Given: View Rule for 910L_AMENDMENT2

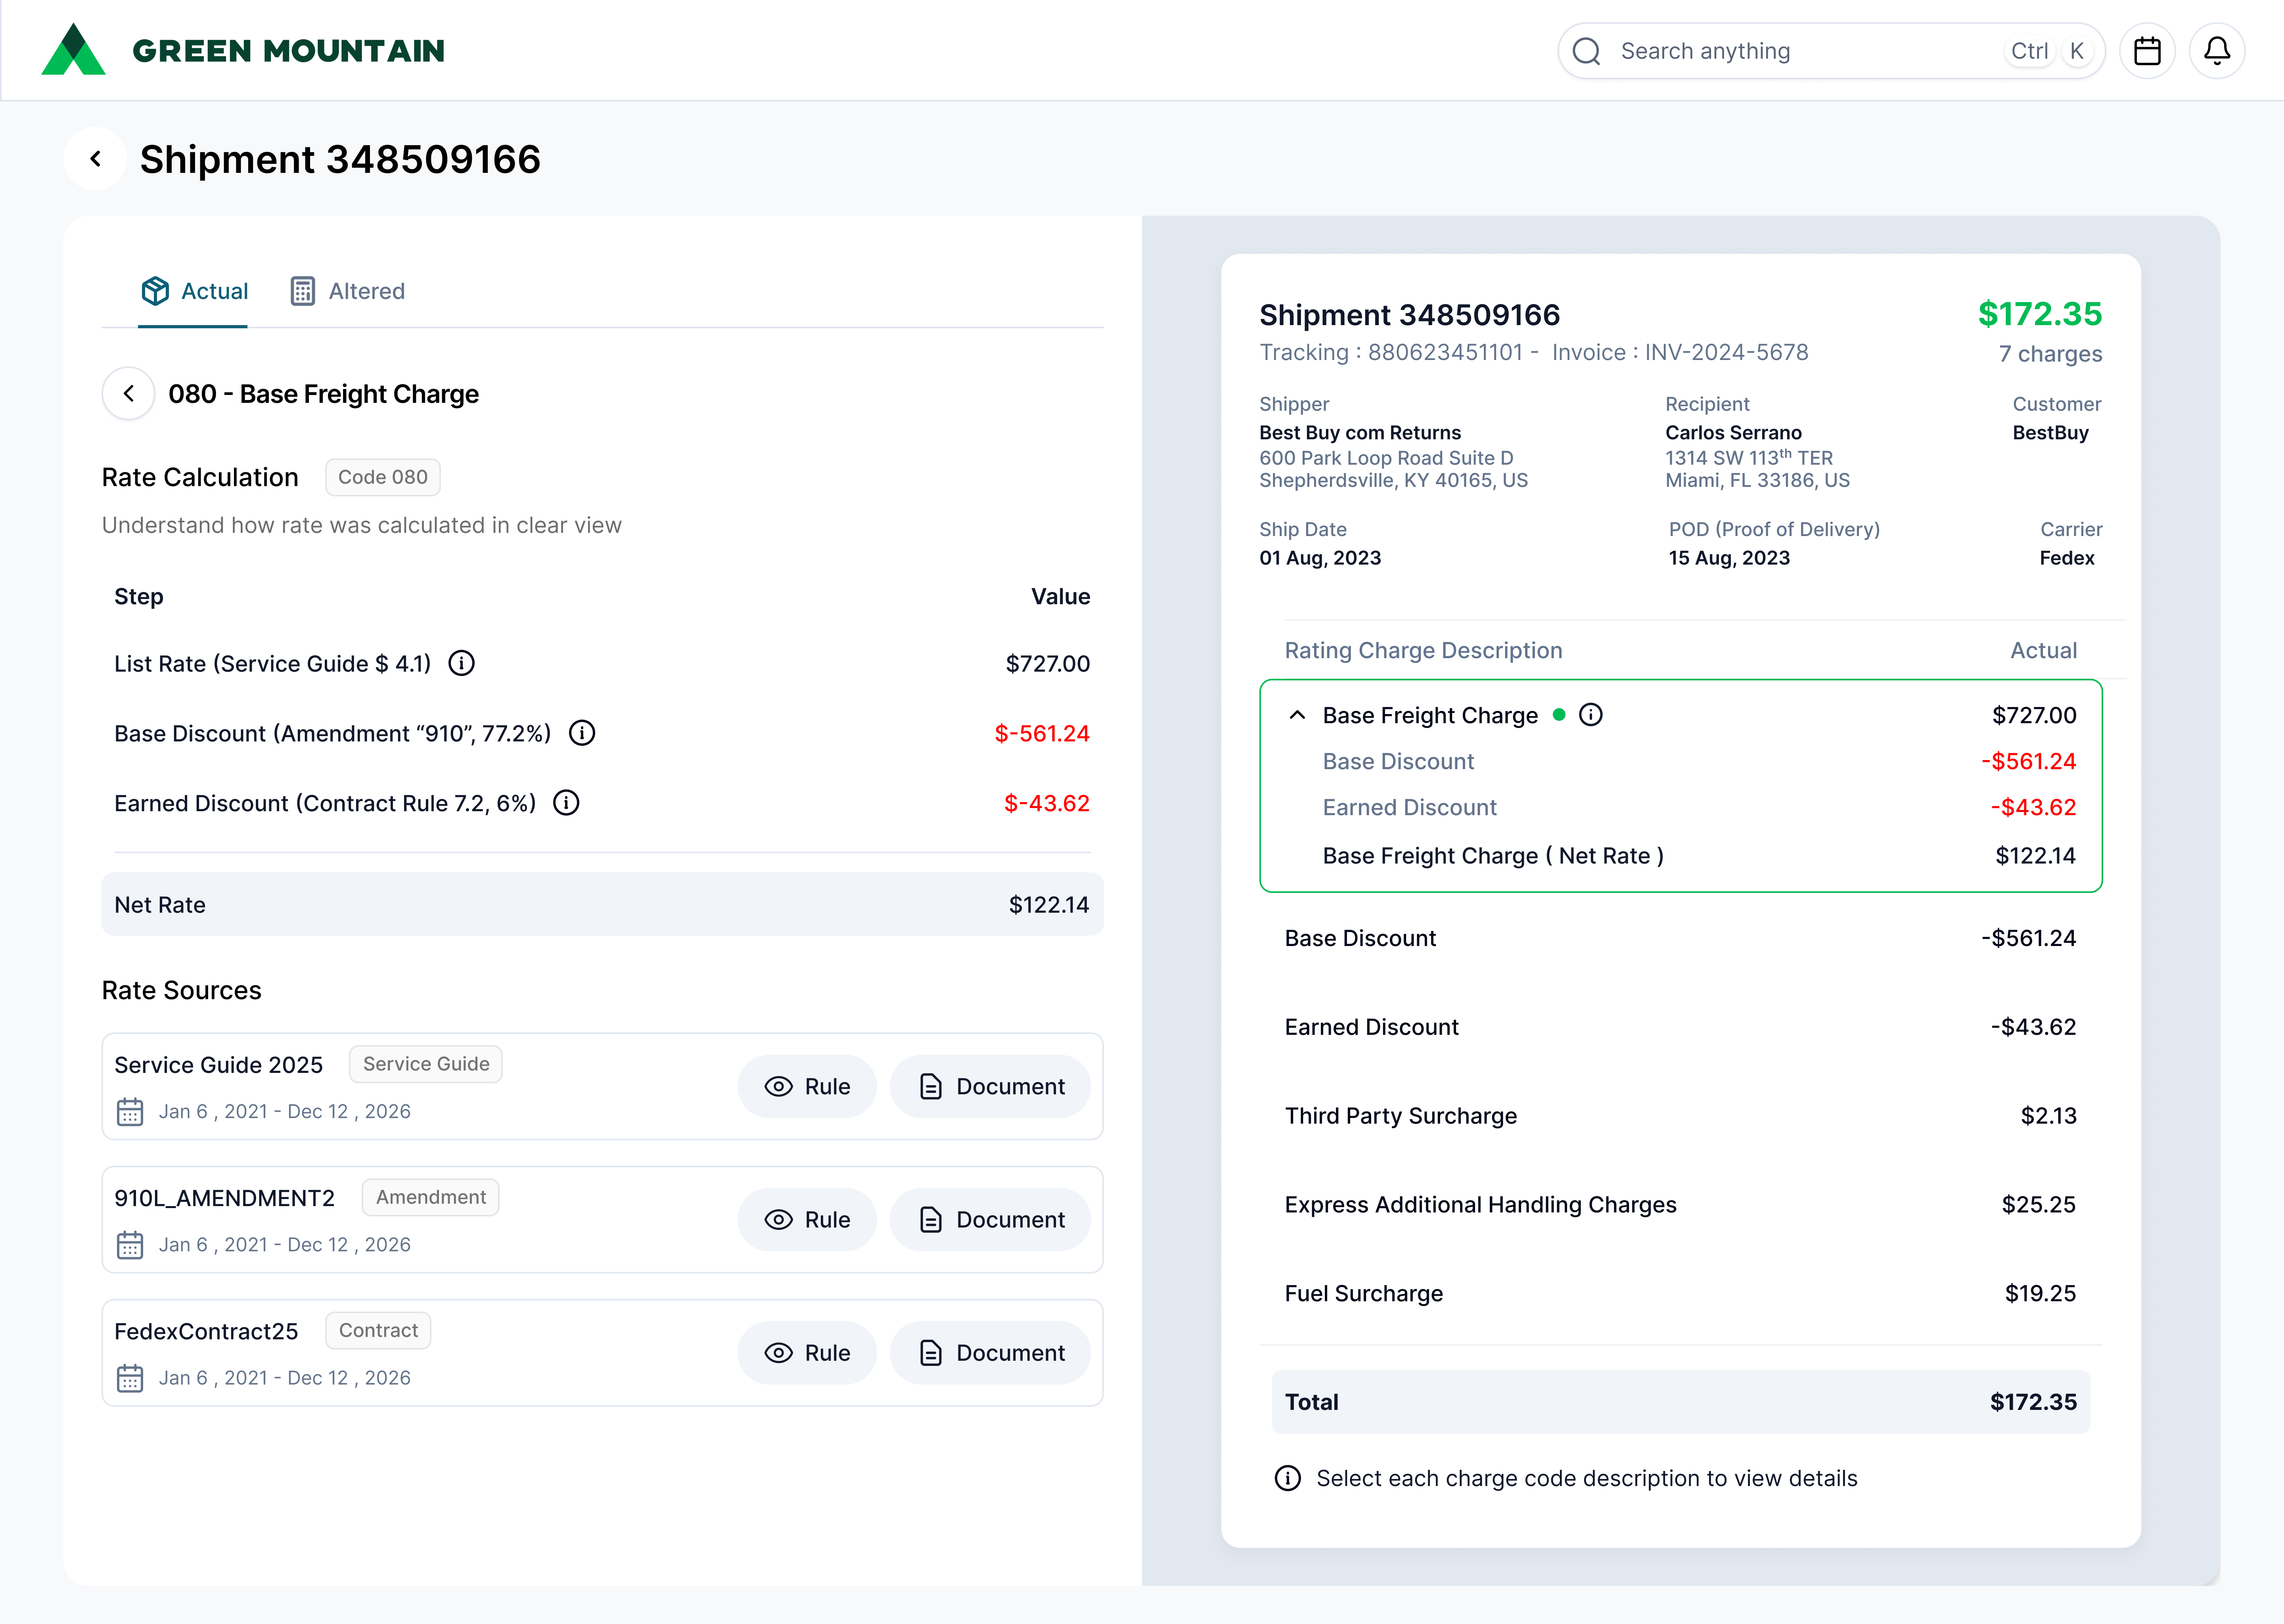Looking at the screenshot, I should pos(807,1219).
